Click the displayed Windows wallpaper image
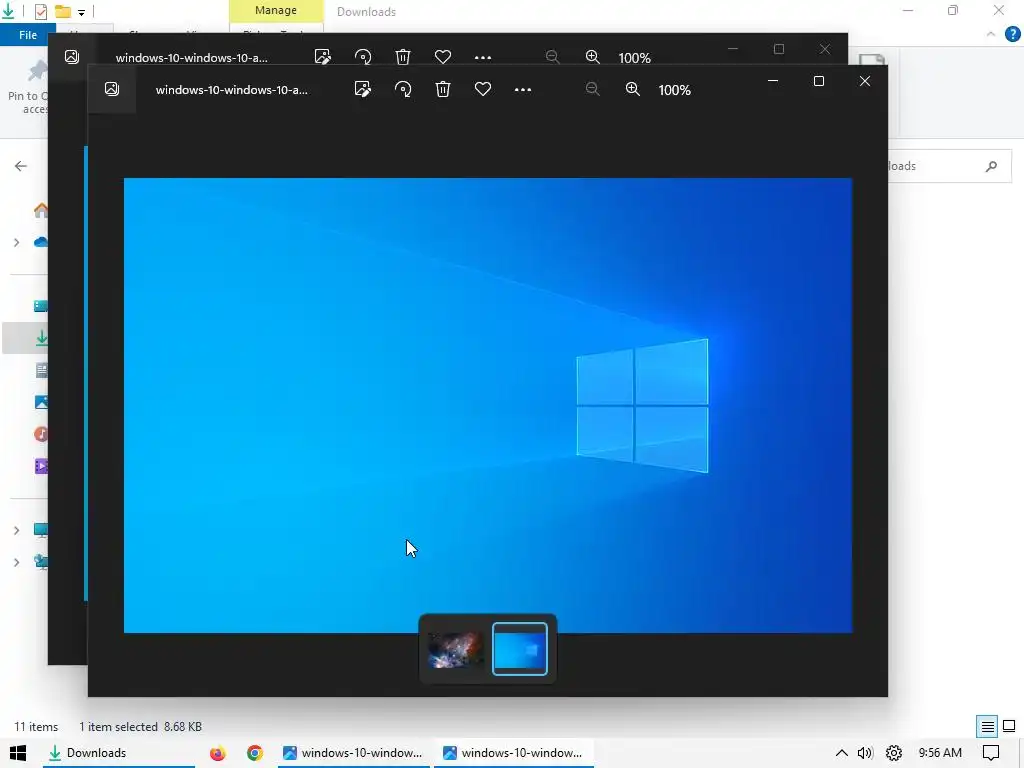This screenshot has height=768, width=1024. (x=488, y=405)
